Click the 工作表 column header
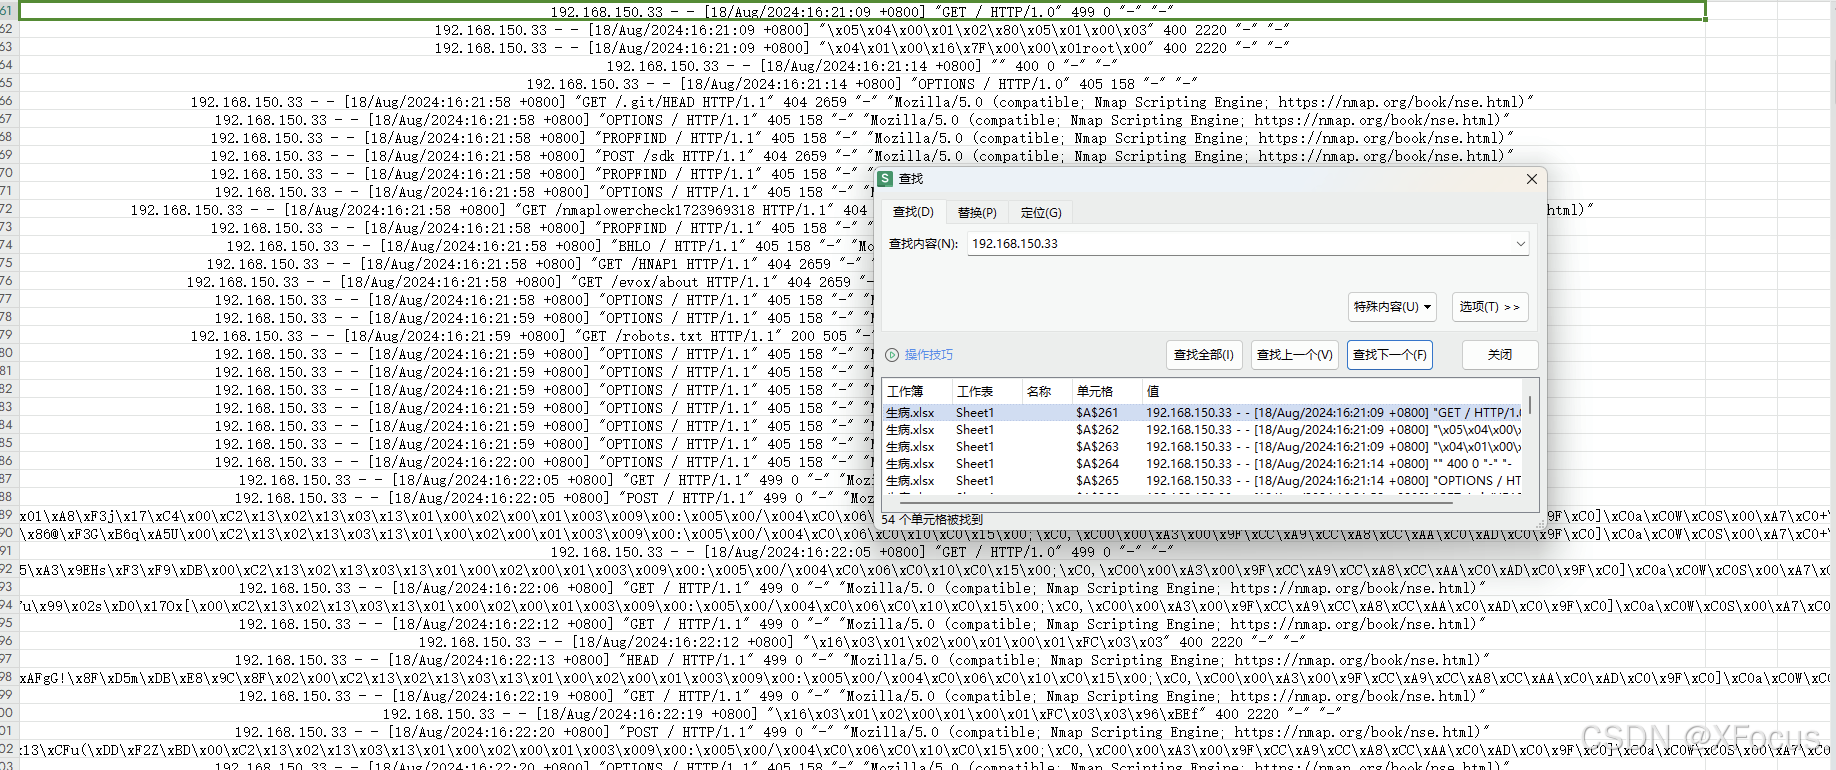 (x=985, y=392)
